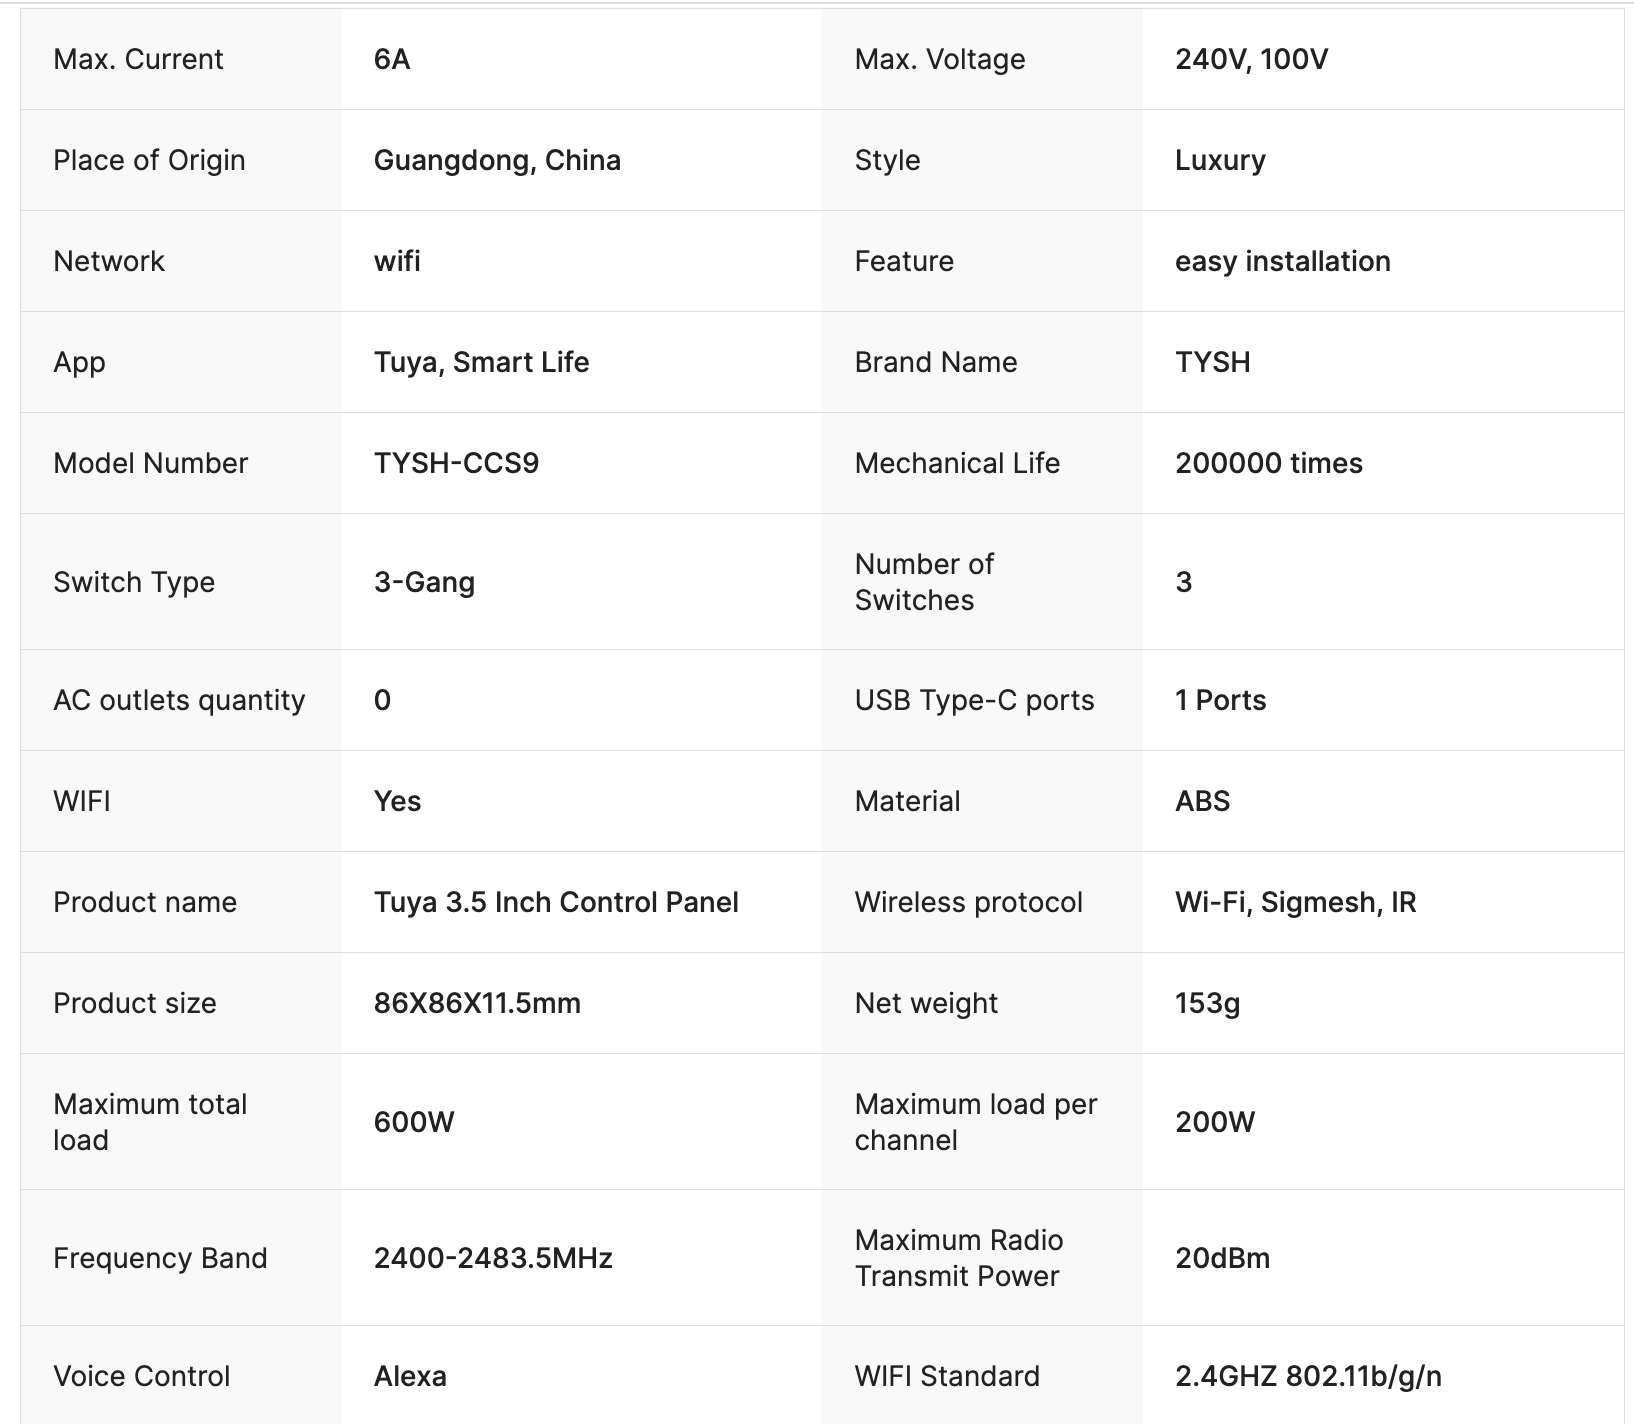Click the '86X86X11.5mm' product size value
Screen dimensions: 1634x1424
tap(477, 1003)
